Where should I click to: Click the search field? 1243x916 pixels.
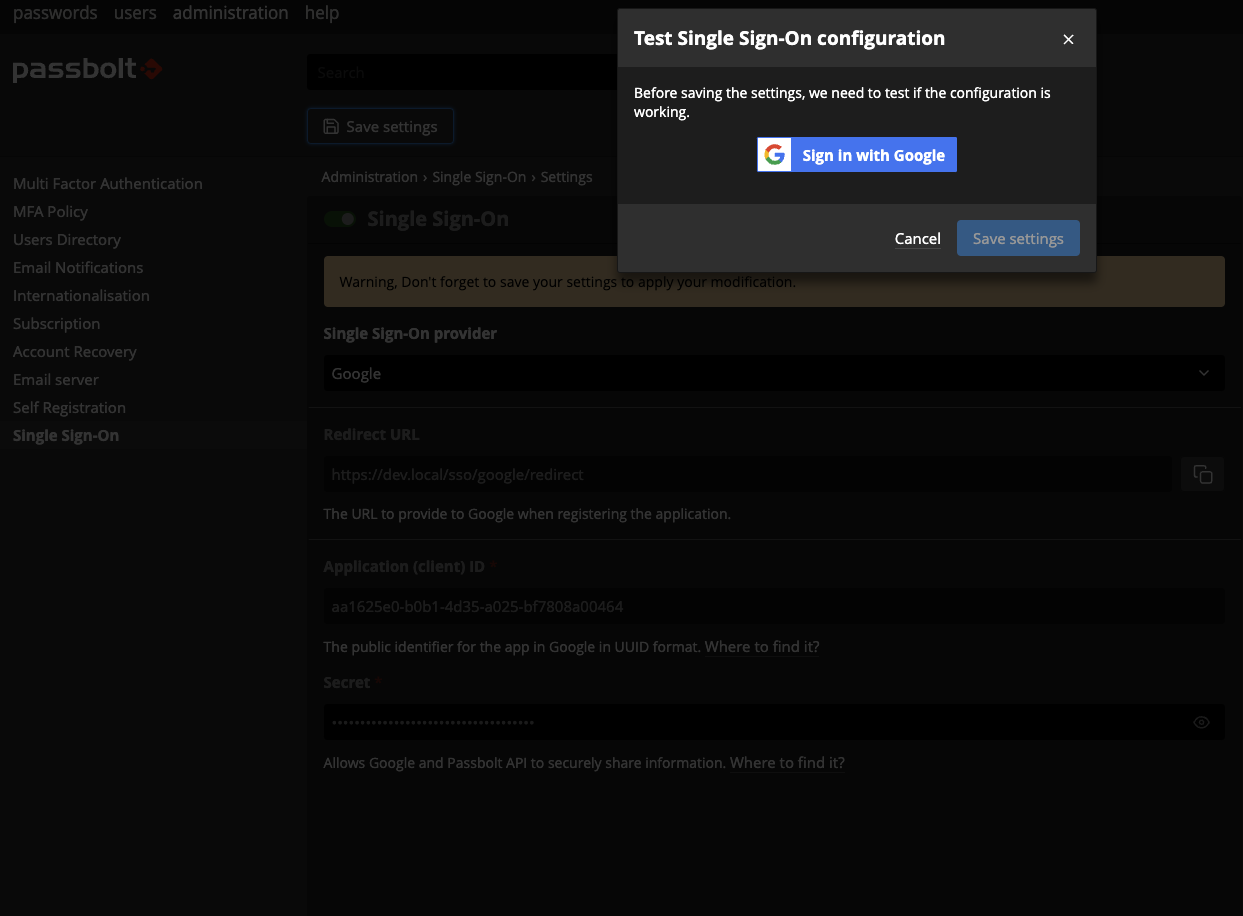(462, 72)
